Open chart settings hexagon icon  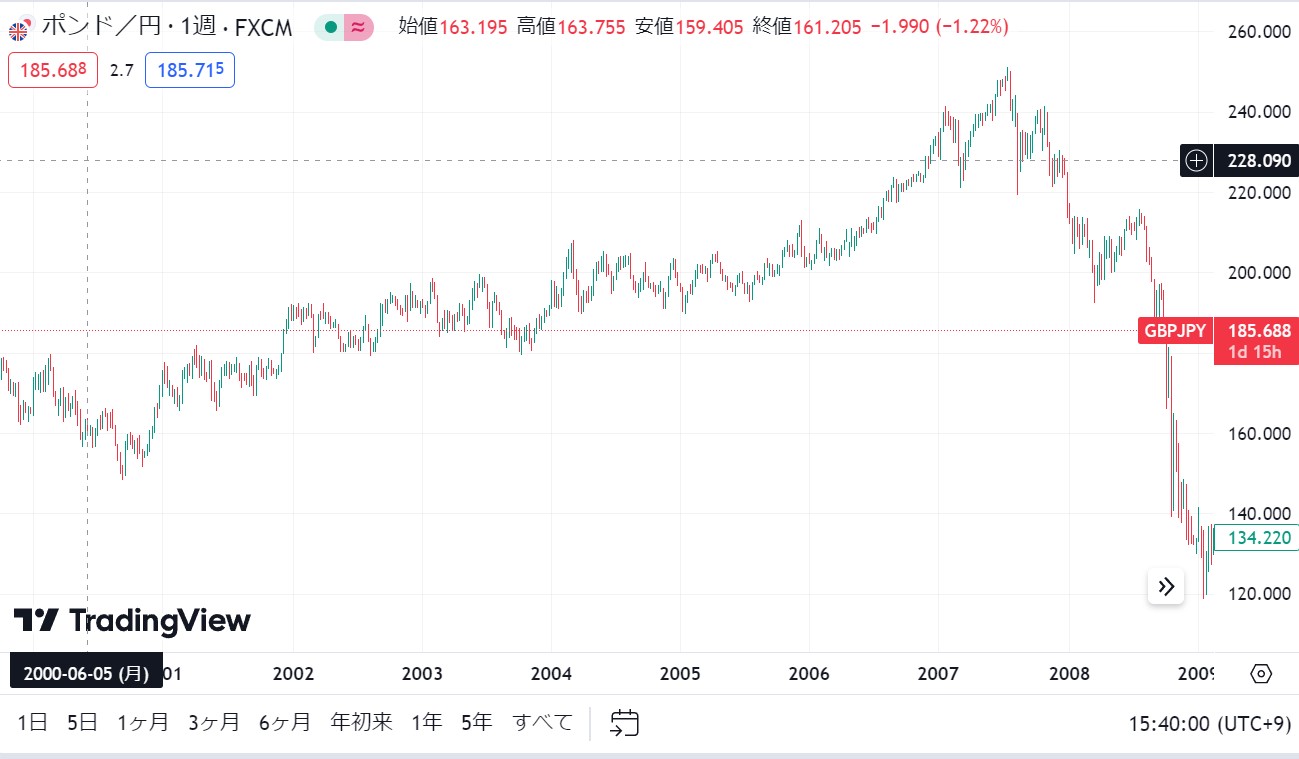1261,673
